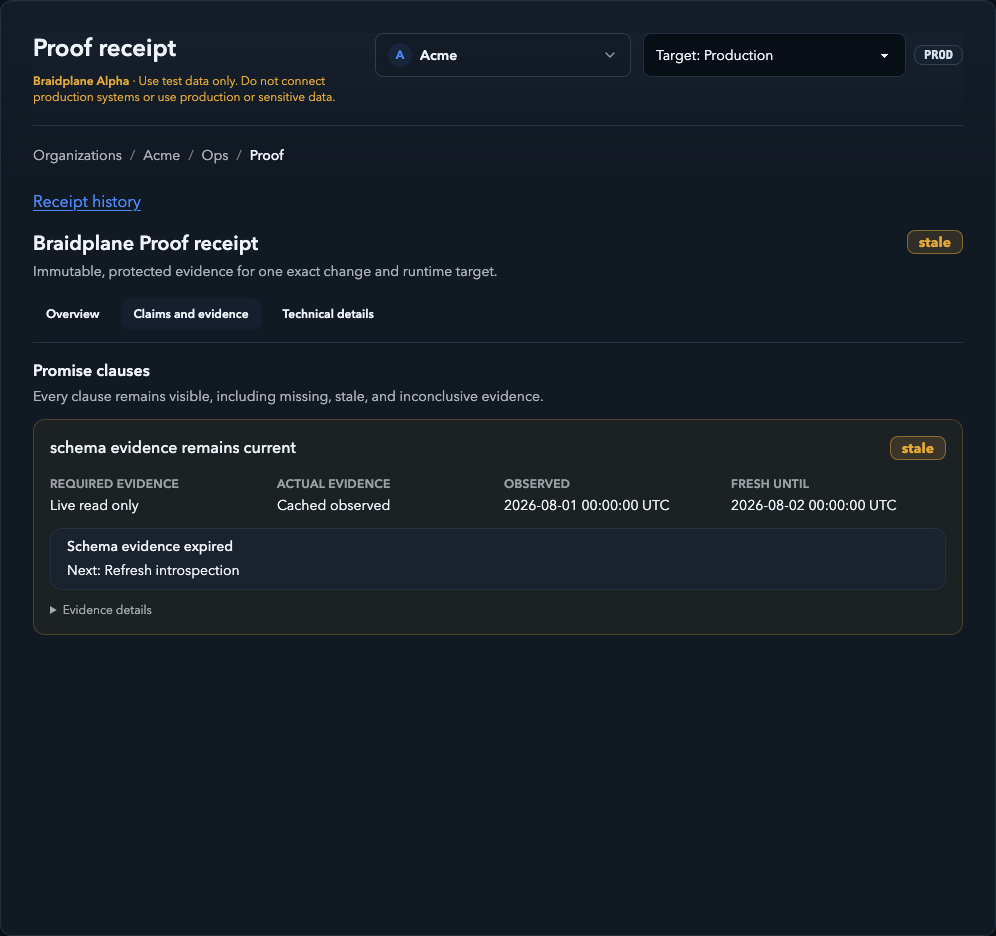
Task: Click the stale badge beside receipt title
Action: 934,243
